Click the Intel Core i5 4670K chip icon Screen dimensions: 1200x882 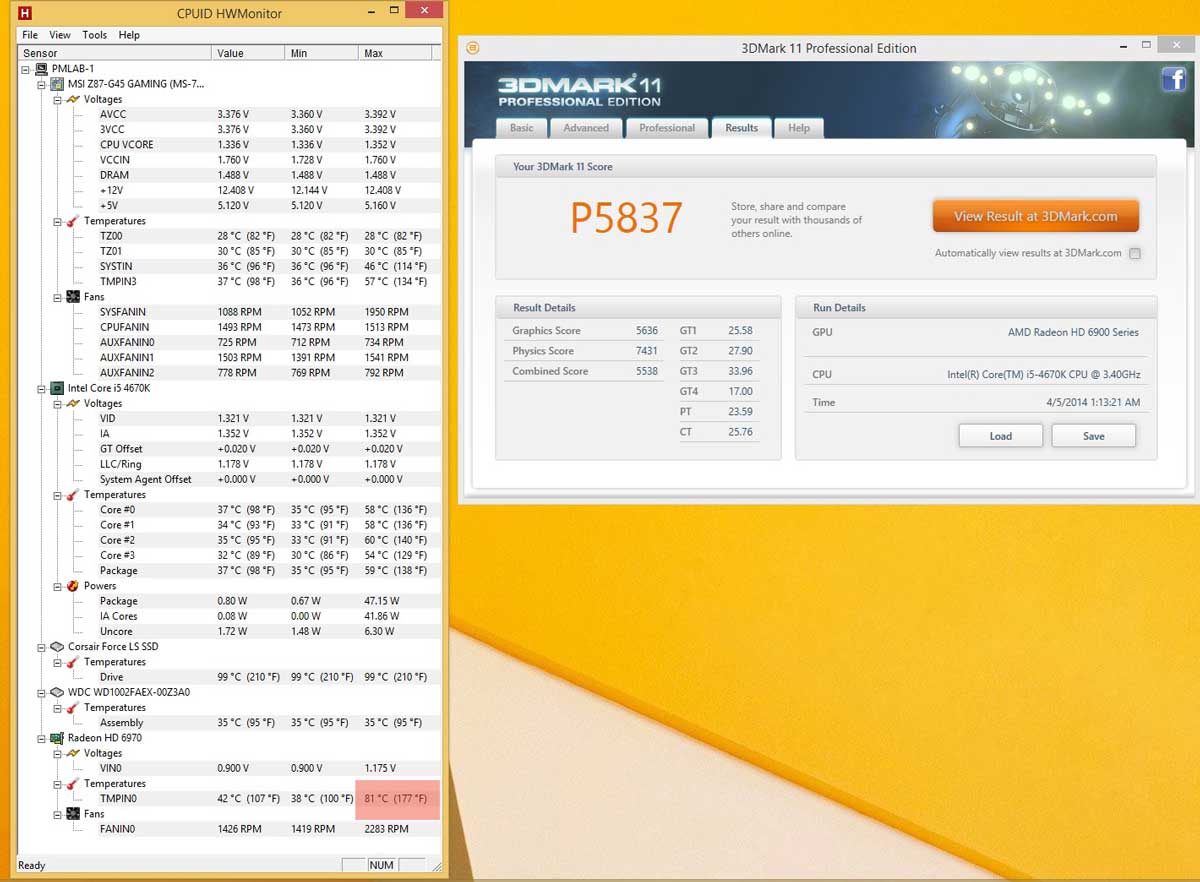click(x=57, y=388)
